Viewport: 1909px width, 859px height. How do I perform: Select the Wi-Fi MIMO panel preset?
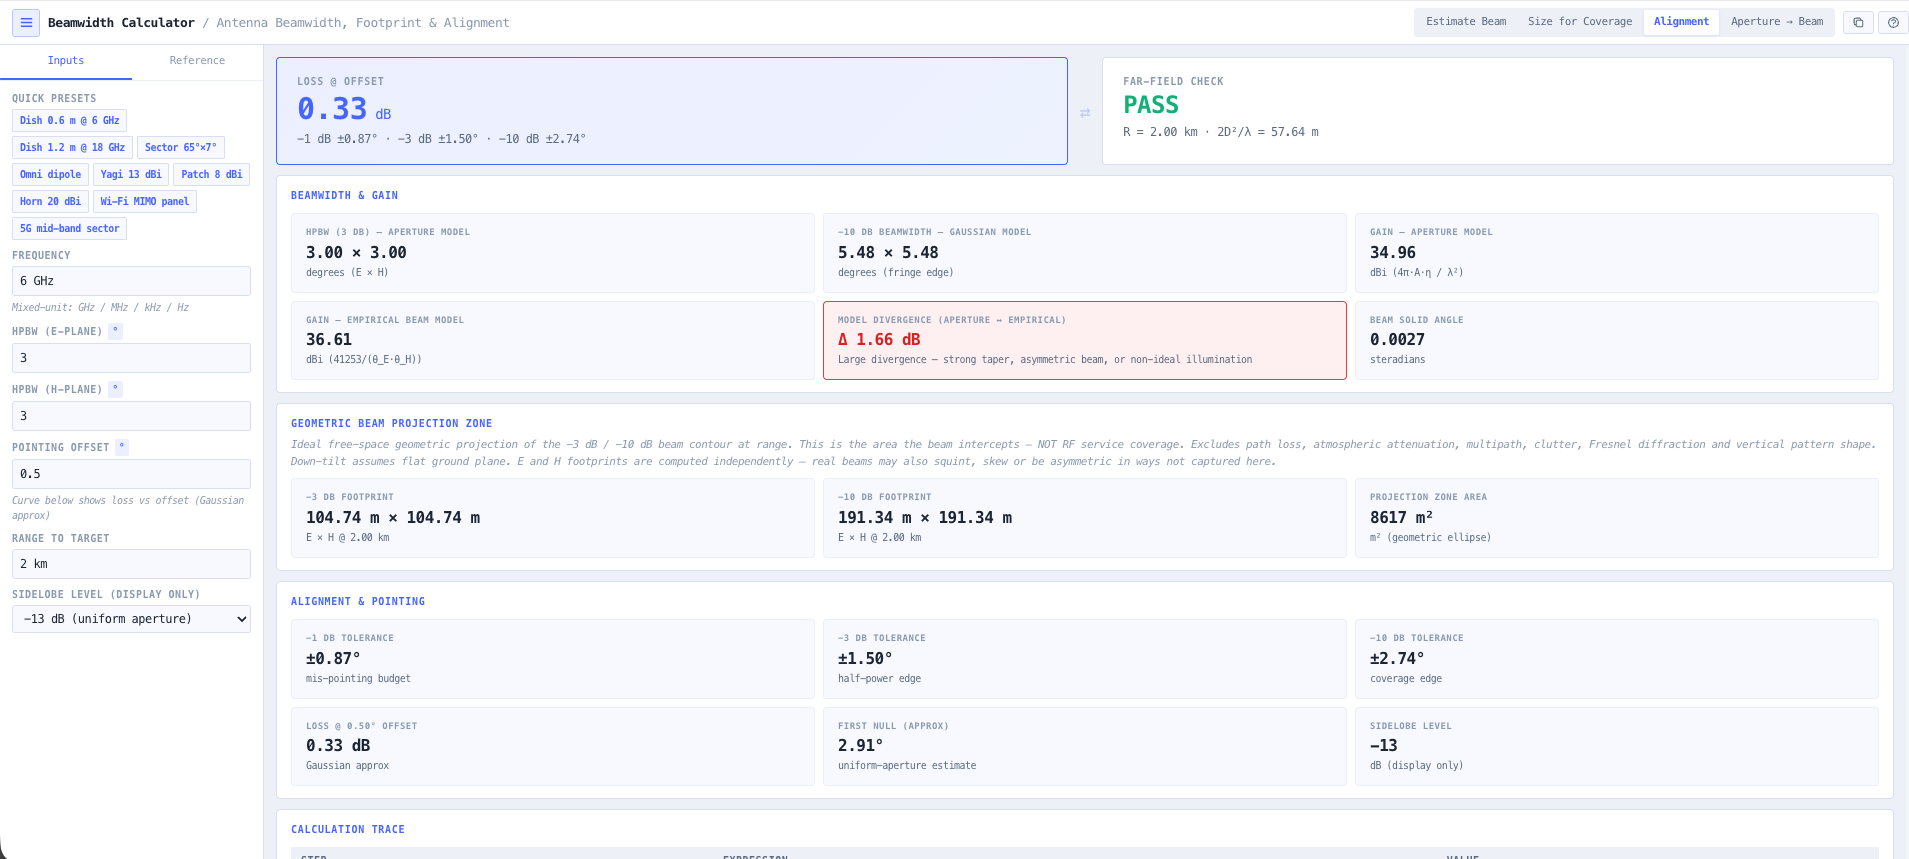click(x=144, y=202)
